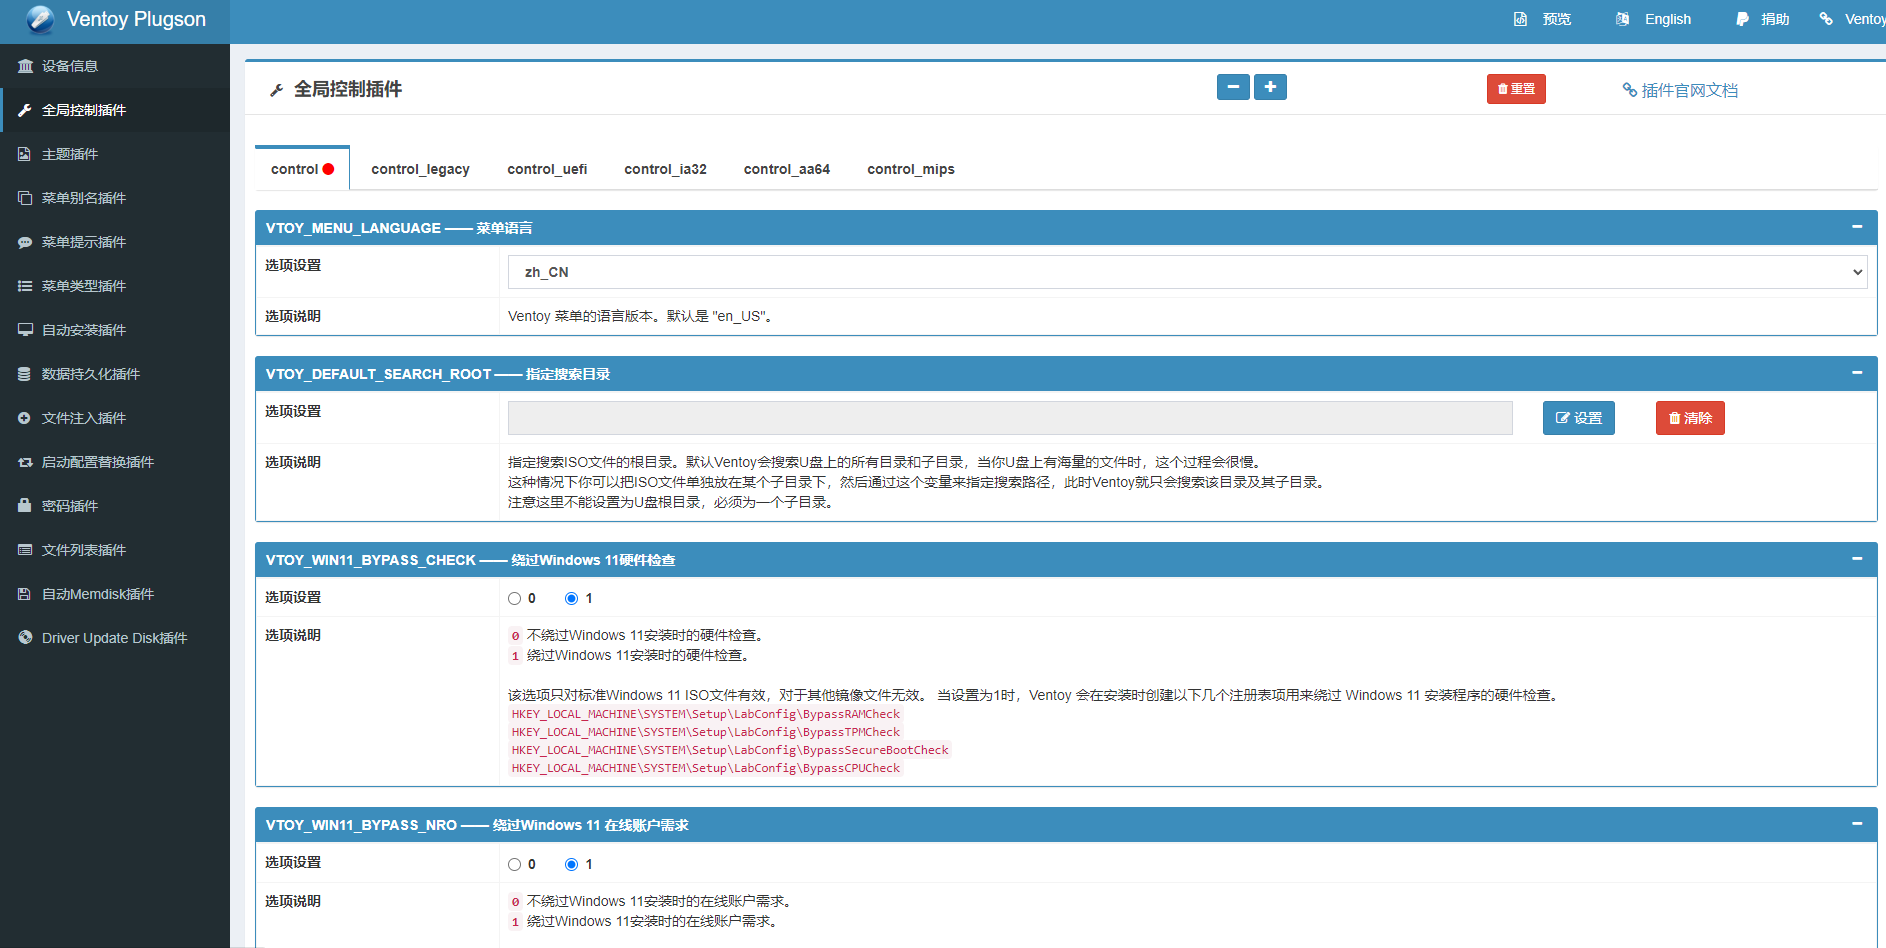Click the VTOY_MENU_LANGUAGE panel title text

coord(399,228)
